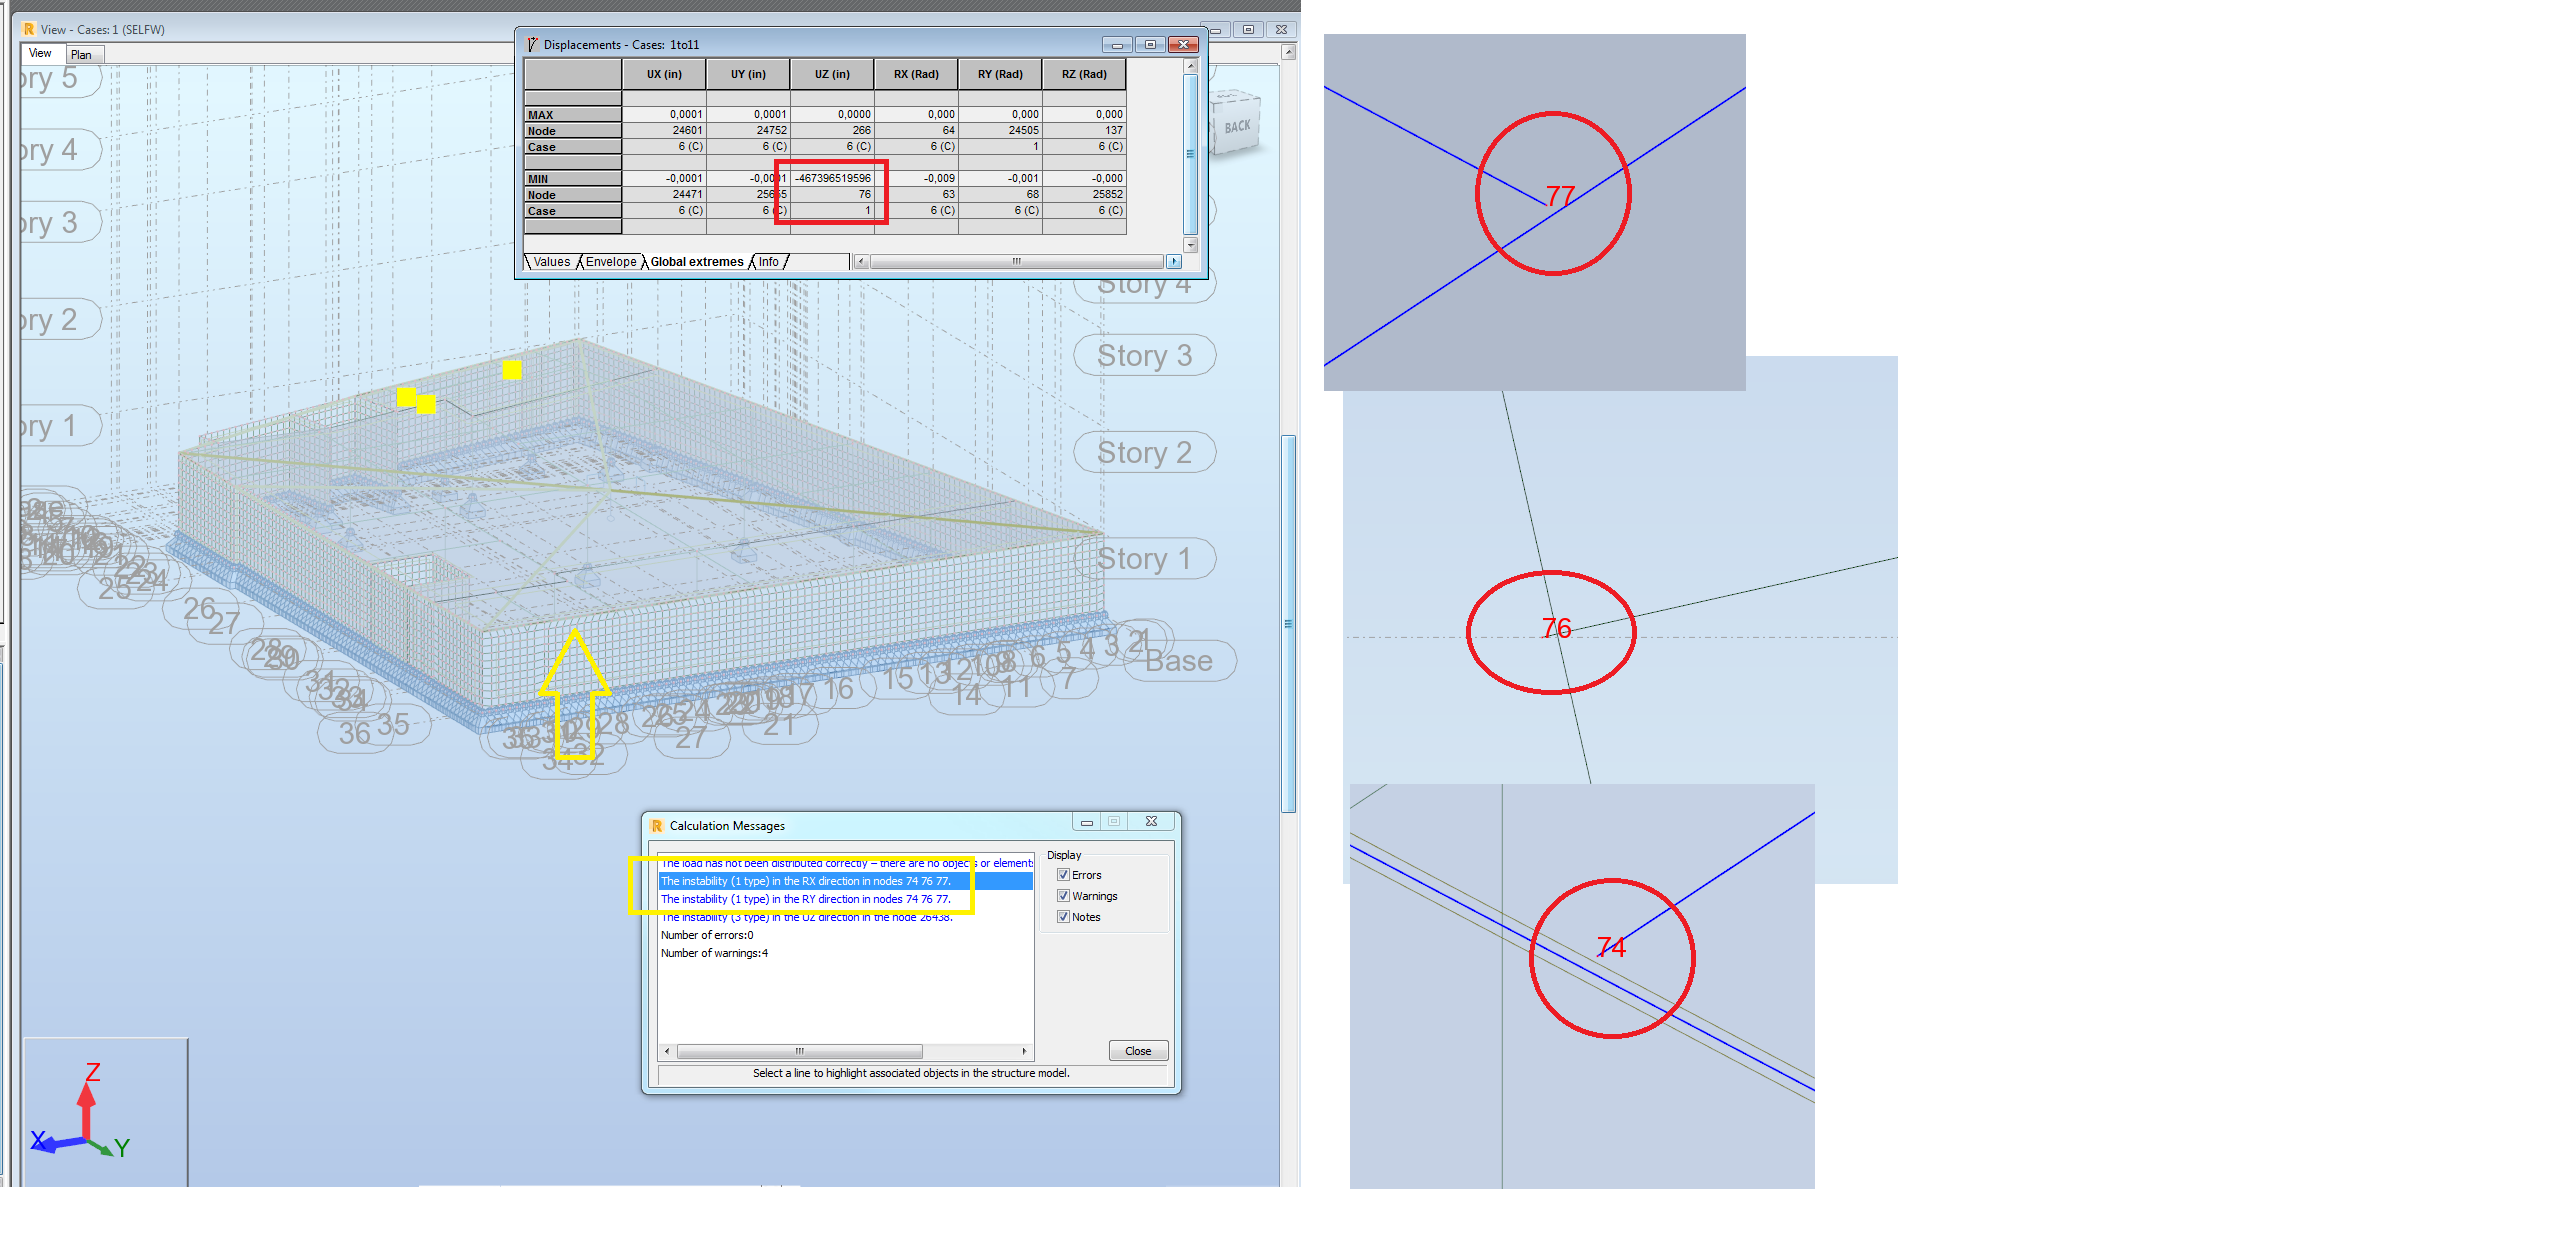Screen dimensions: 2554x1234
Task: Click the MIN UZ value -467396519596
Action: point(832,178)
